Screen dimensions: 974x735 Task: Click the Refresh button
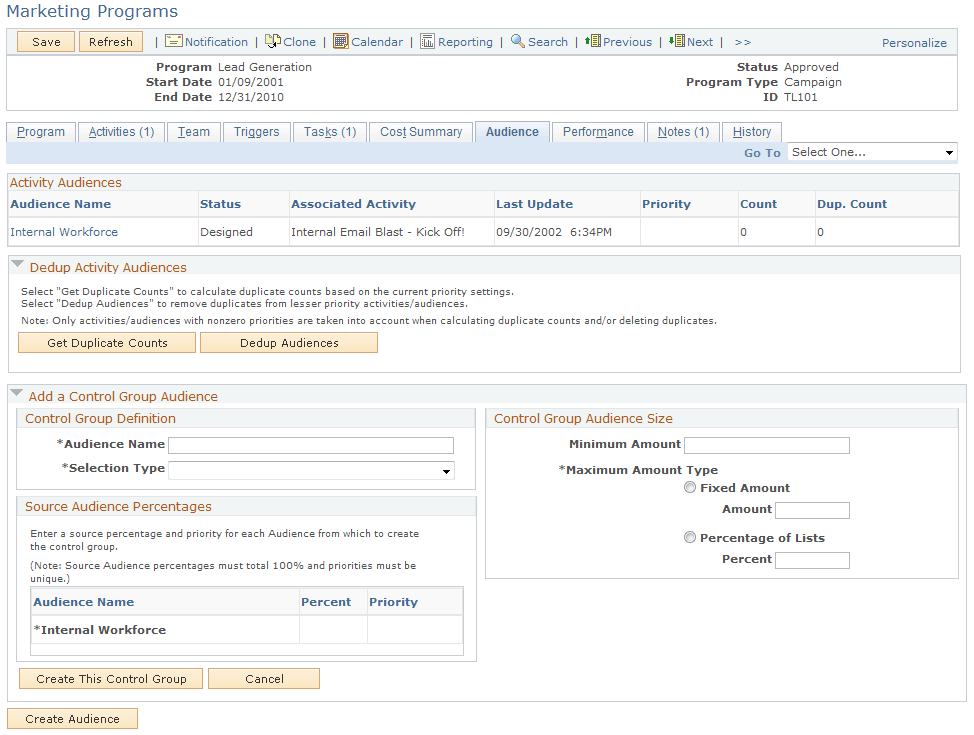pyautogui.click(x=111, y=42)
